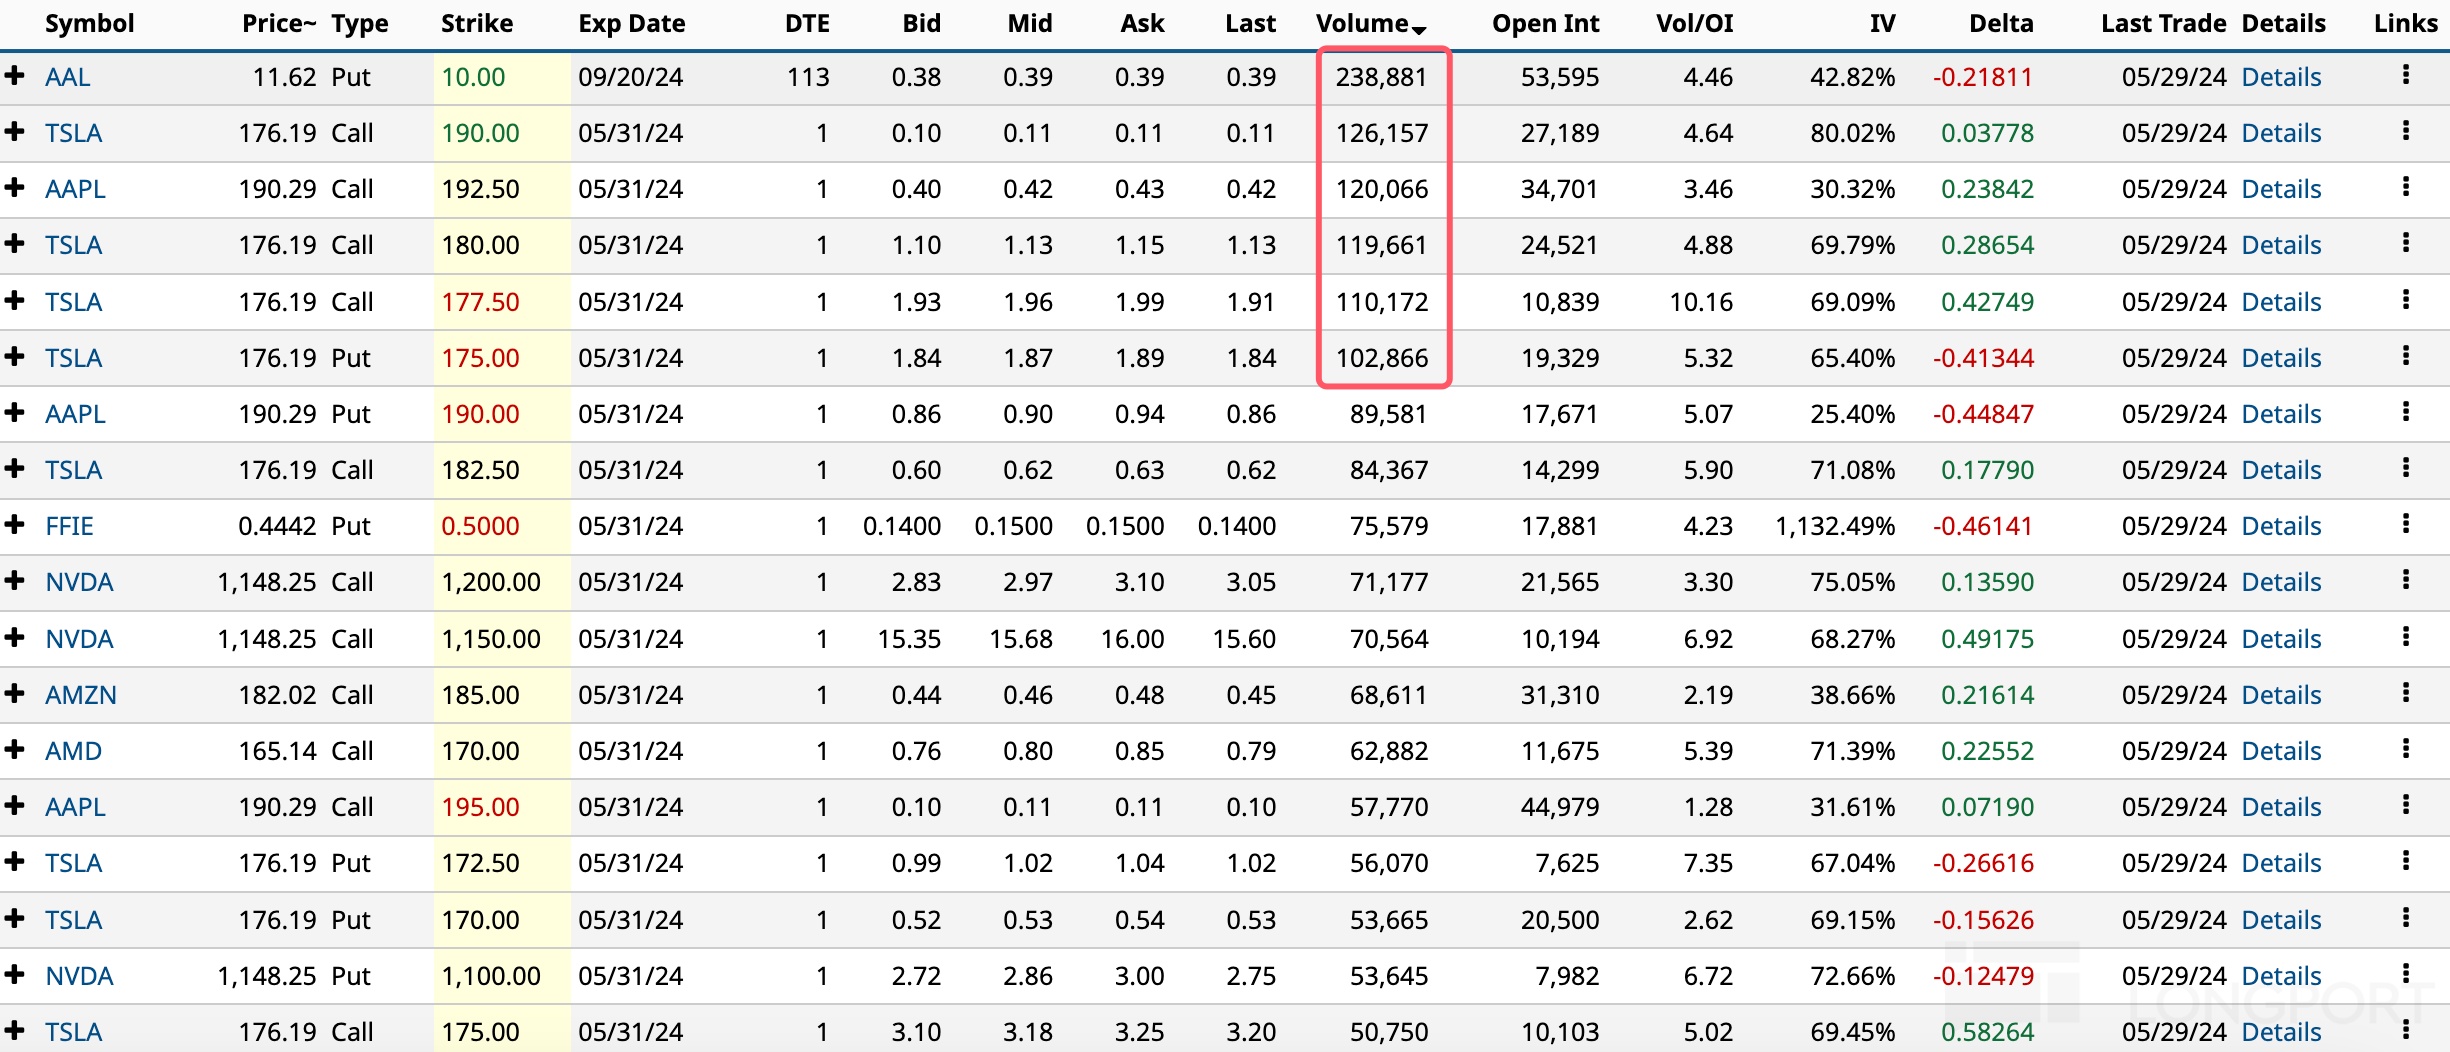
Task: Click three-dot menu on NVDA 1,200.00 call row
Action: pos(2406,580)
